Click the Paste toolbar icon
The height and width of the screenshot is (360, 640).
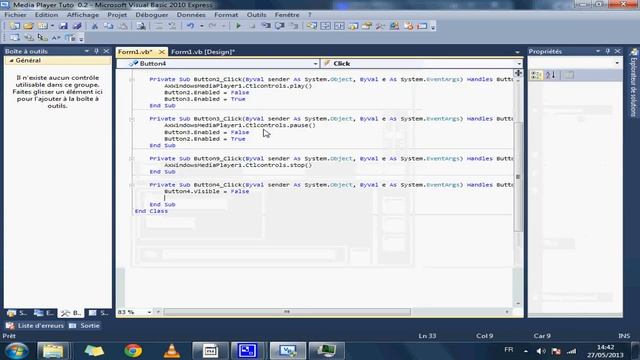123,26
